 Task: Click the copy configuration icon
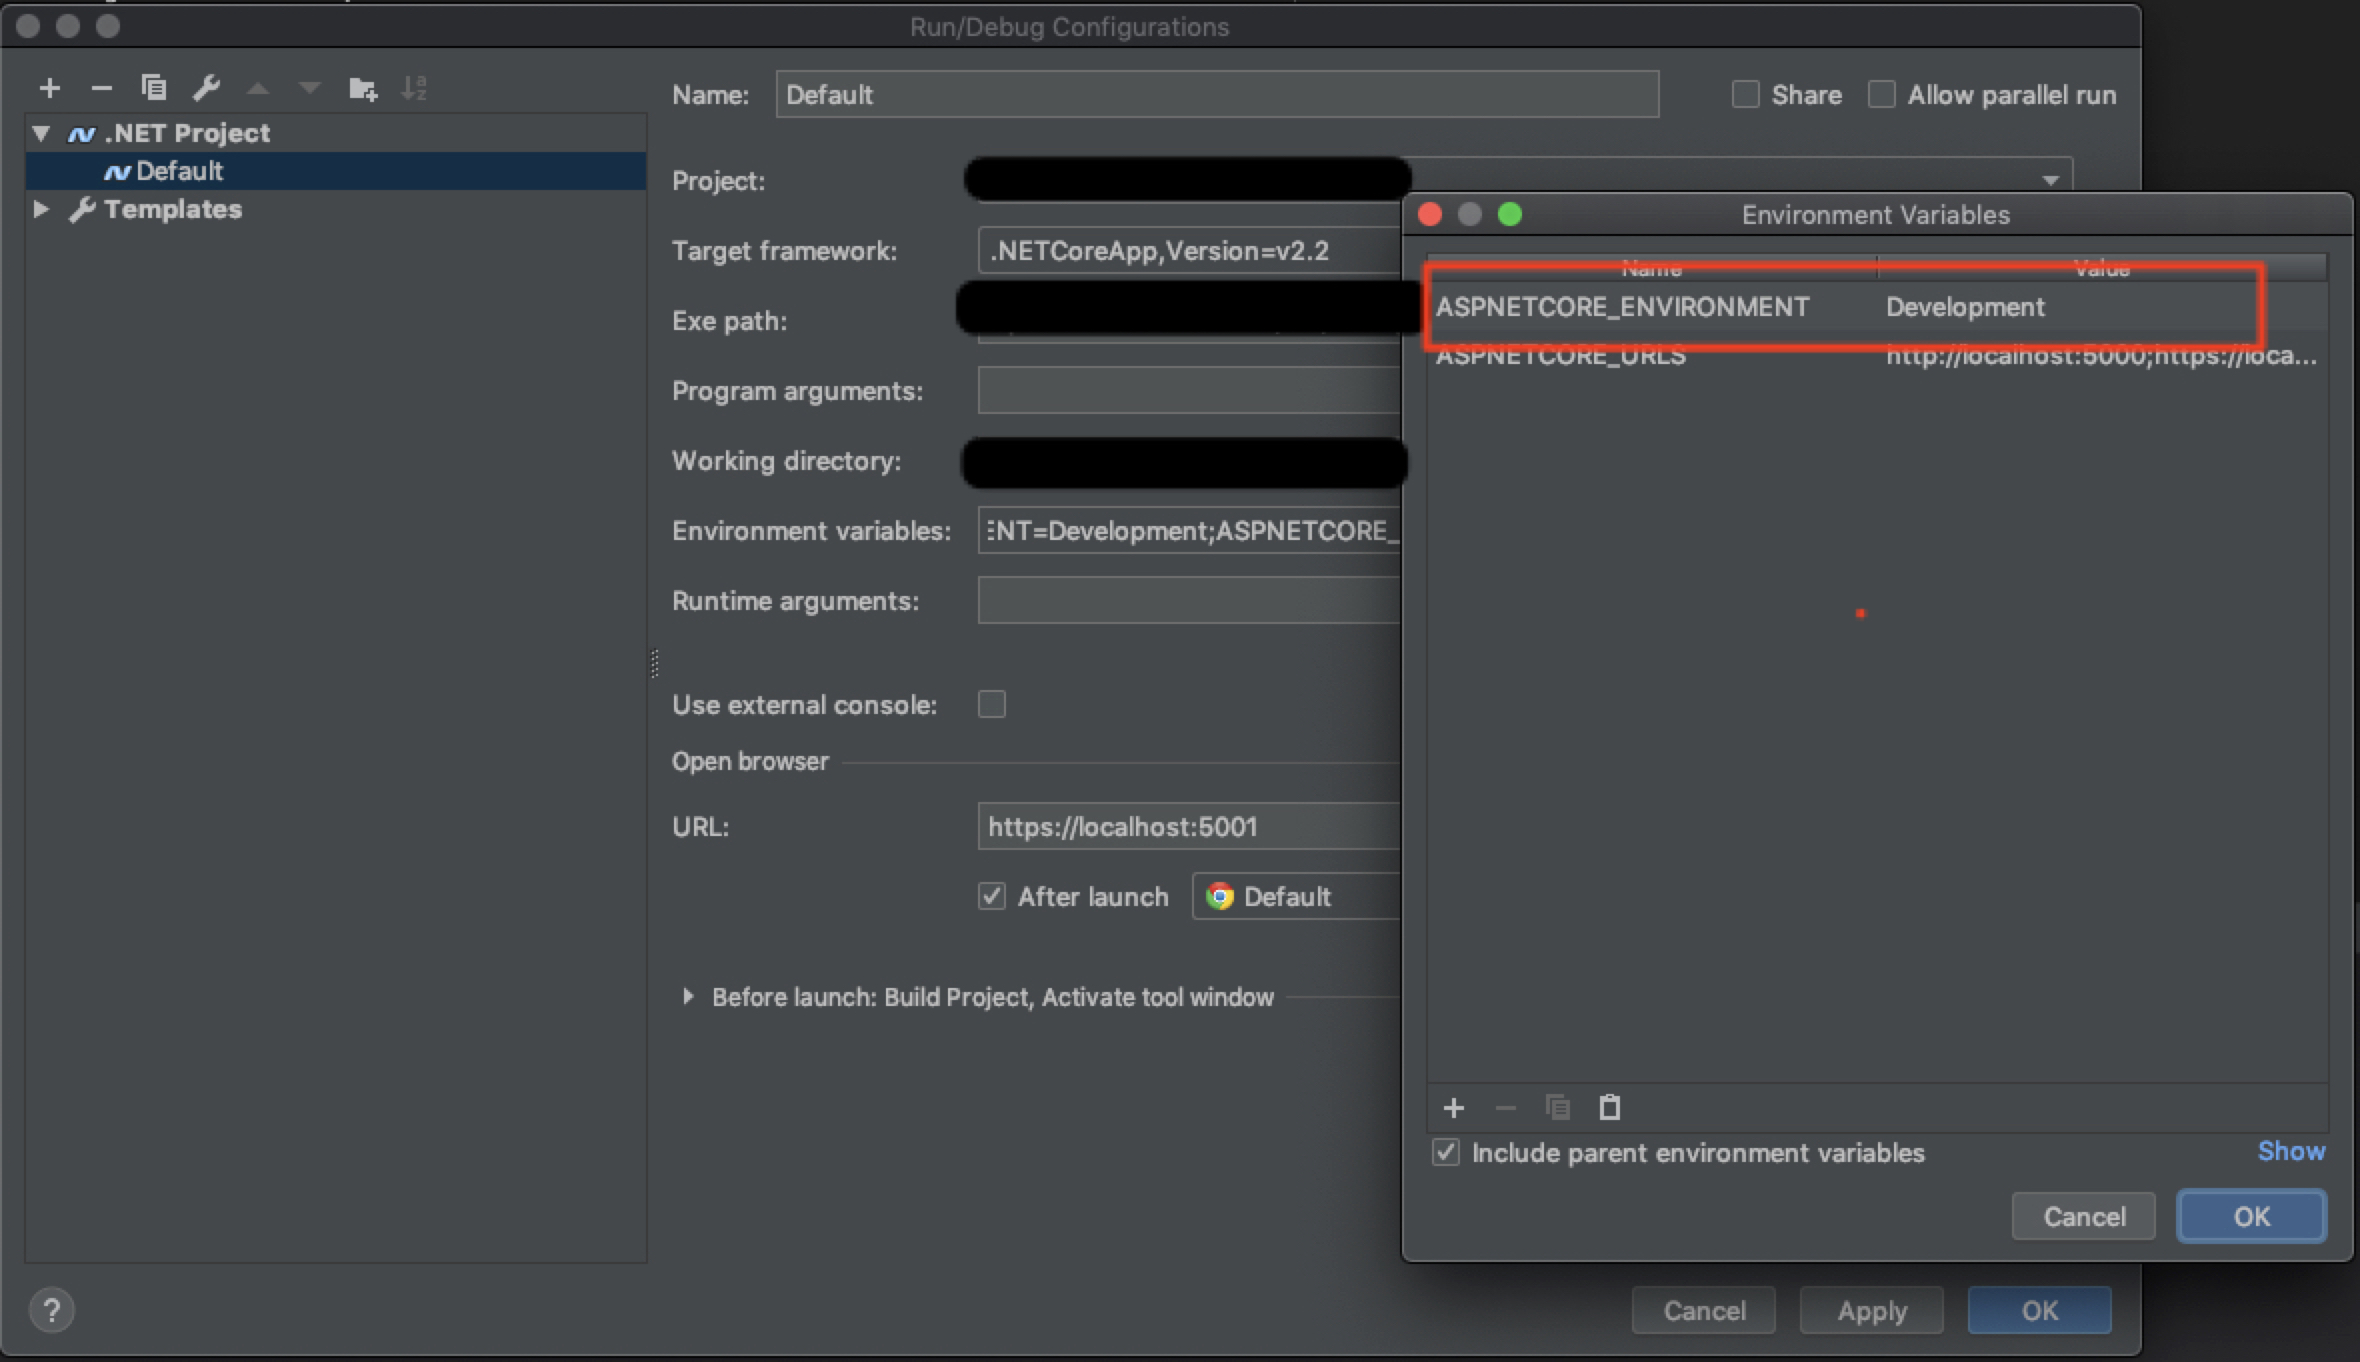click(153, 89)
